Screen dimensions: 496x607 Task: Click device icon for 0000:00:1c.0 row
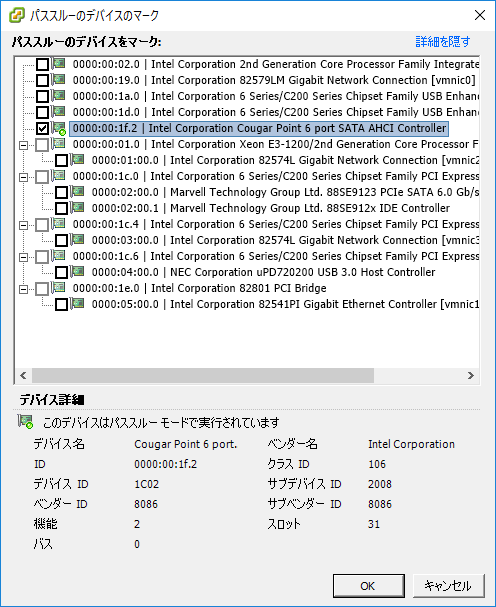(59, 176)
